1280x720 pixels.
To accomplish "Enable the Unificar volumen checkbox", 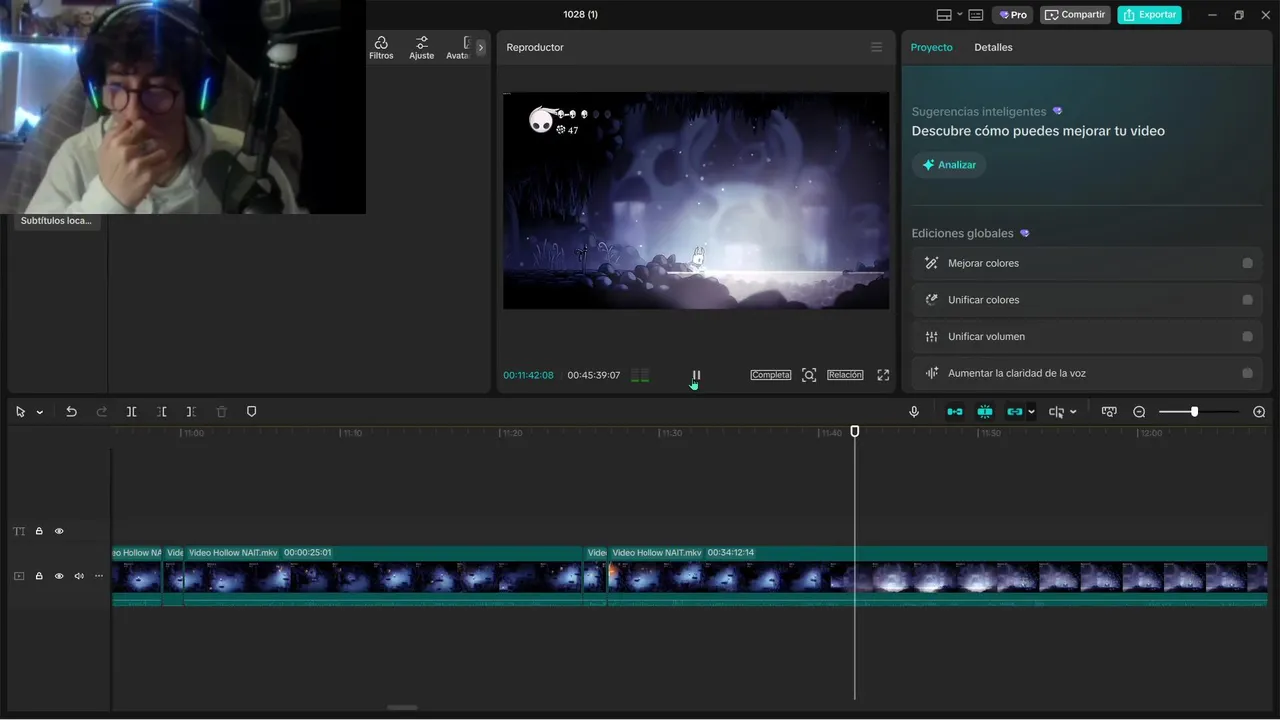I will coord(1247,337).
